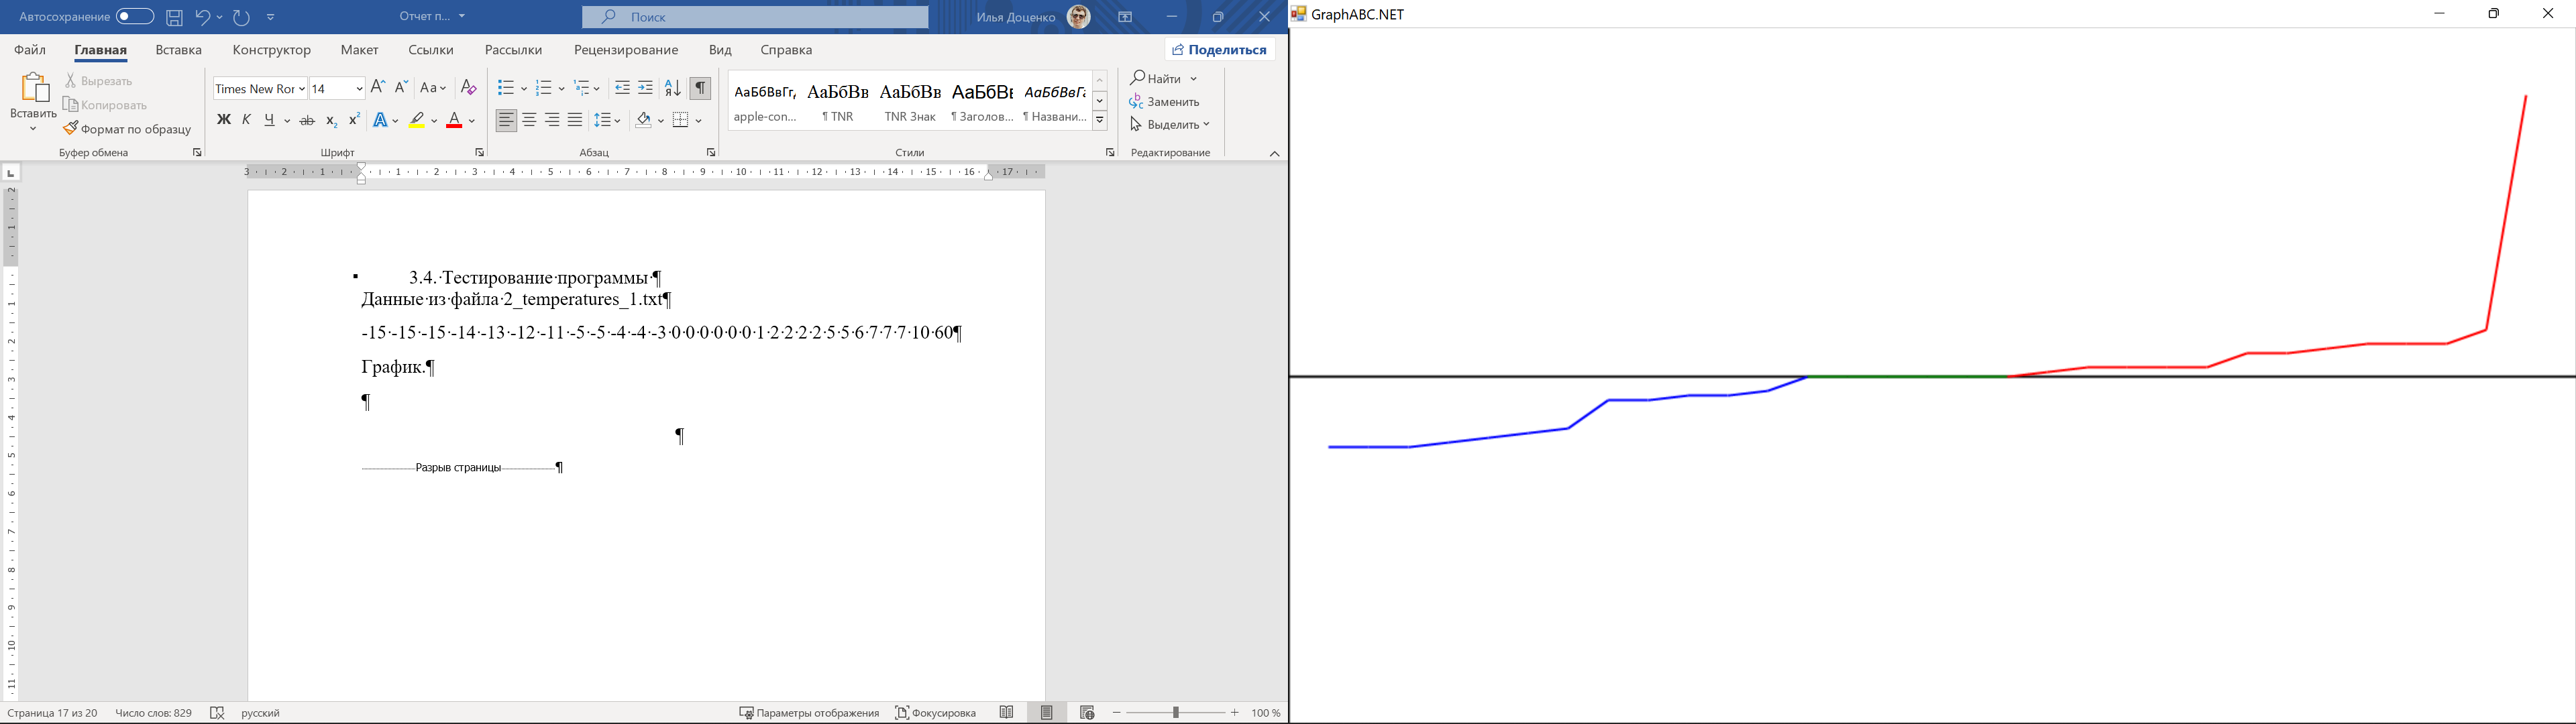Click the Redo (repeat) icon
This screenshot has width=2576, height=724.
point(242,17)
